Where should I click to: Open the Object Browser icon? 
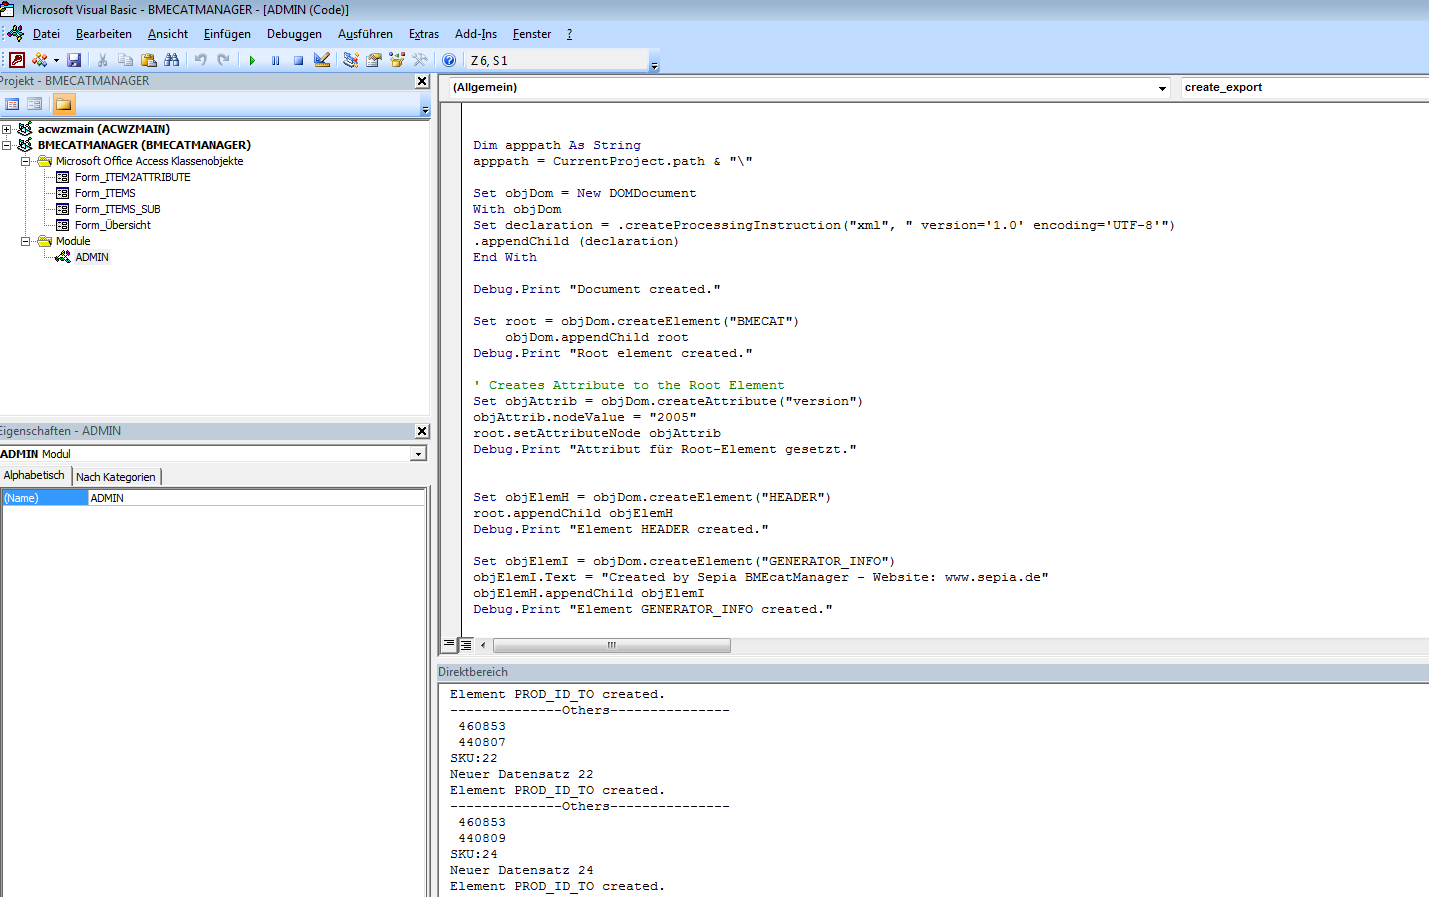pos(397,60)
